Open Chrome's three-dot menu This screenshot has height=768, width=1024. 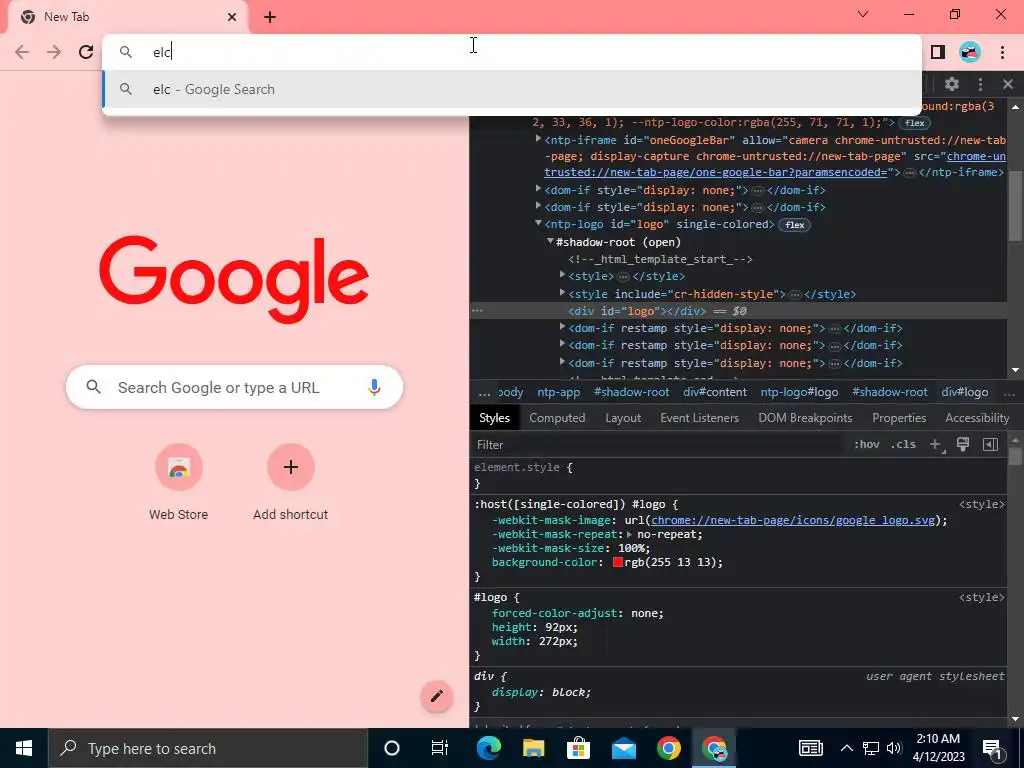click(x=1002, y=52)
